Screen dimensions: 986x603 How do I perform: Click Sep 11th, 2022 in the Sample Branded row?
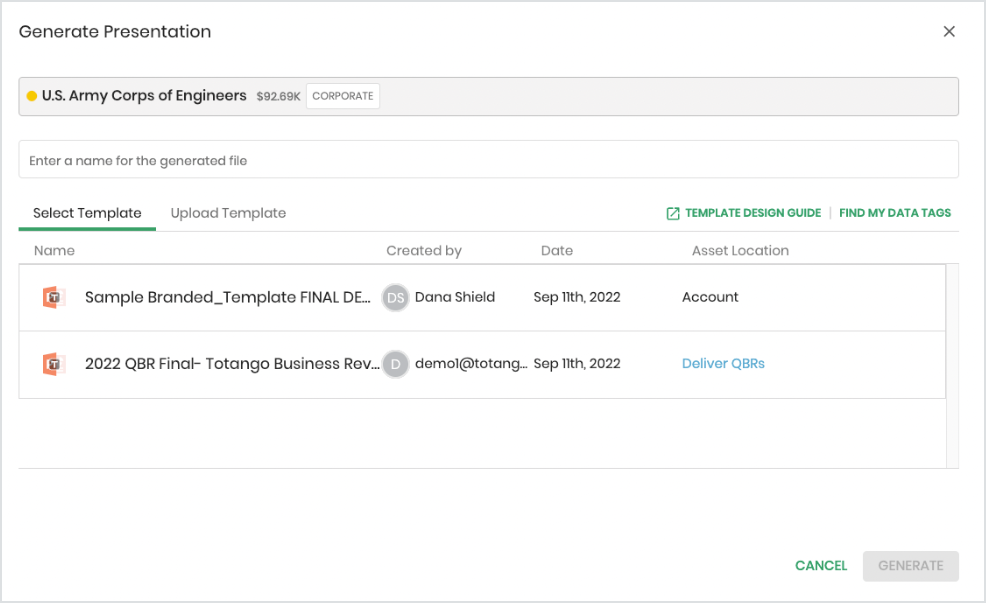(x=577, y=297)
